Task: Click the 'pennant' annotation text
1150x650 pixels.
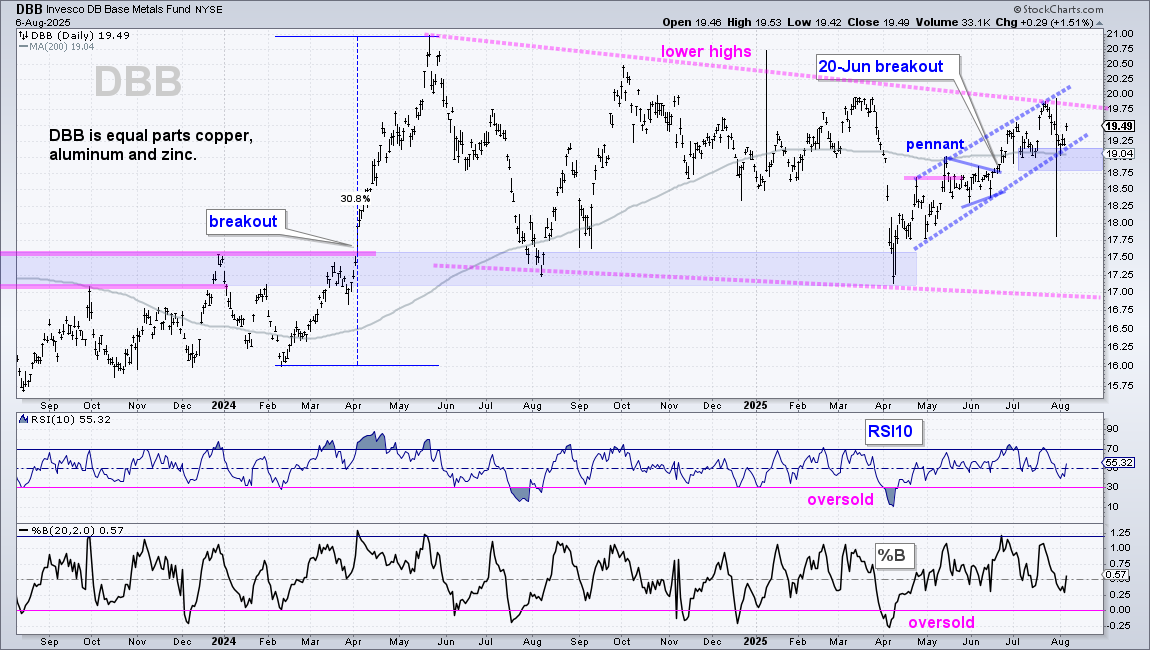Action: click(935, 145)
